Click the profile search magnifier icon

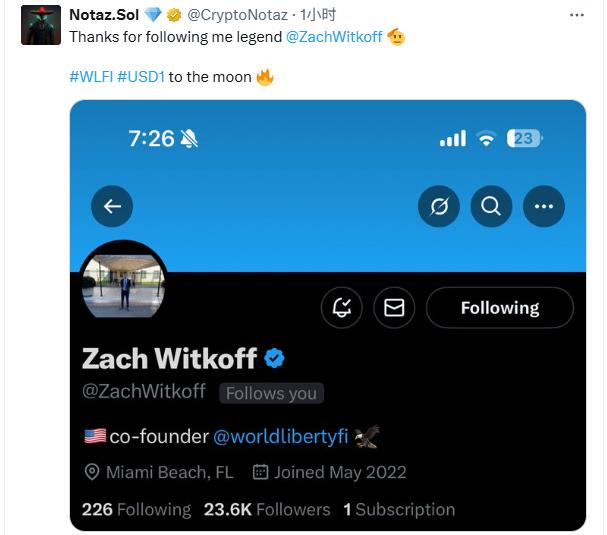491,206
